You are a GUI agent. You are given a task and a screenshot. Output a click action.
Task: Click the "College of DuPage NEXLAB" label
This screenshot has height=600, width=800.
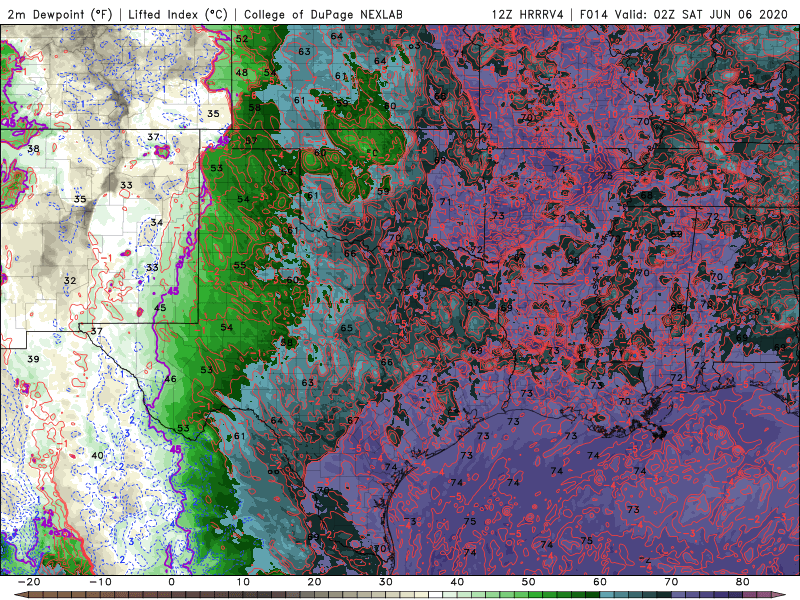(323, 14)
